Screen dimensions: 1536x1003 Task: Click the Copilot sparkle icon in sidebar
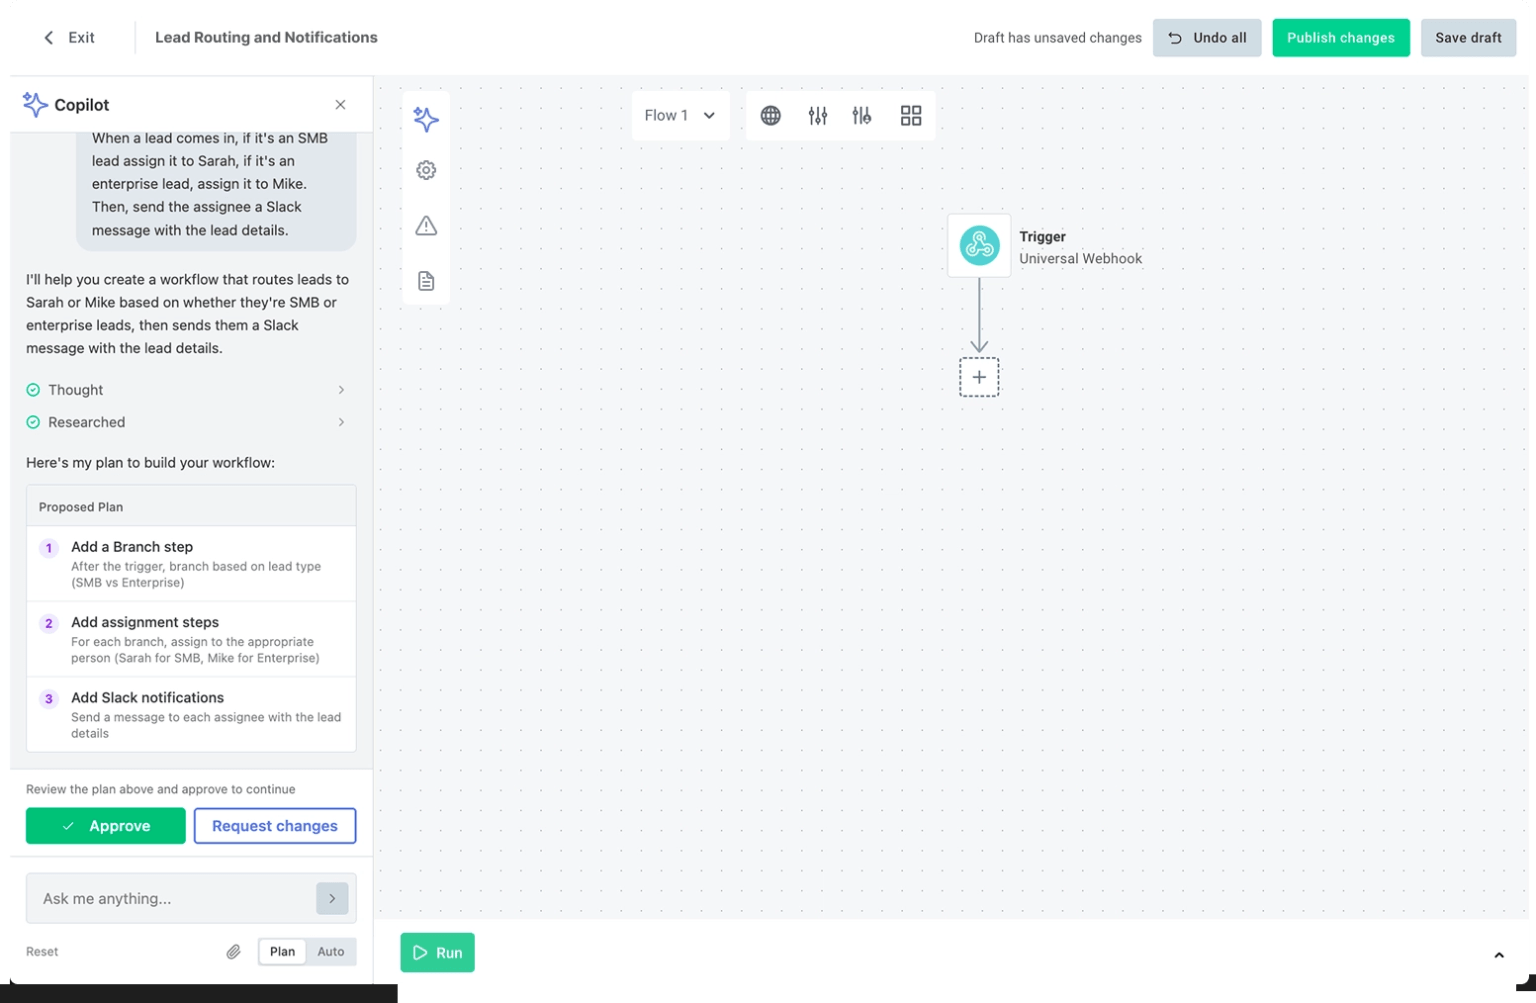[426, 119]
